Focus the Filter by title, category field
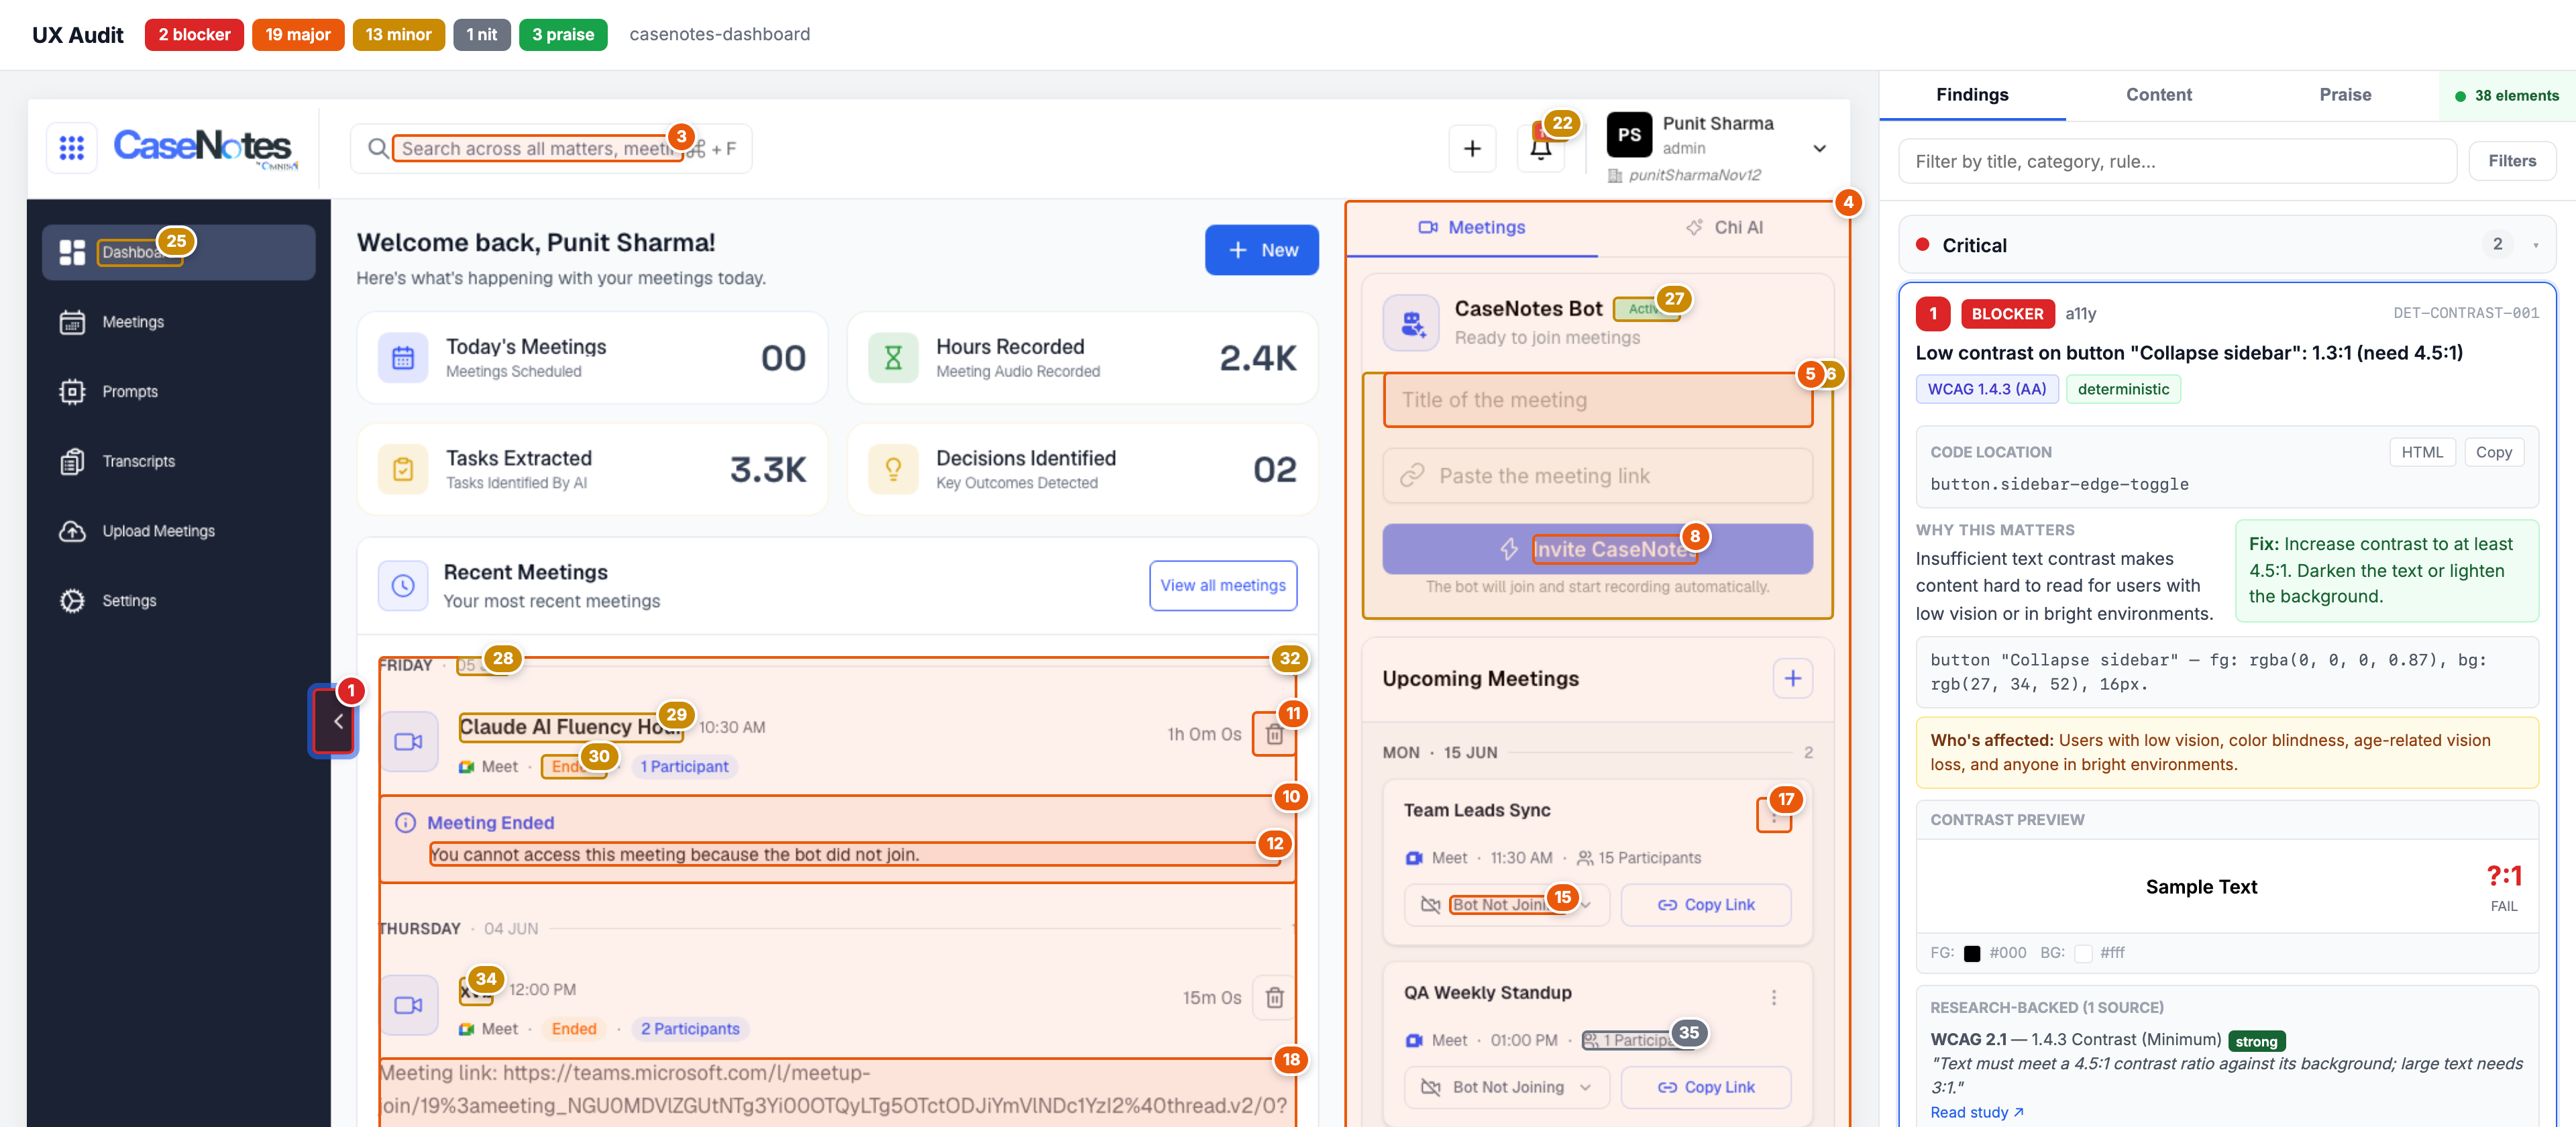 tap(2177, 161)
